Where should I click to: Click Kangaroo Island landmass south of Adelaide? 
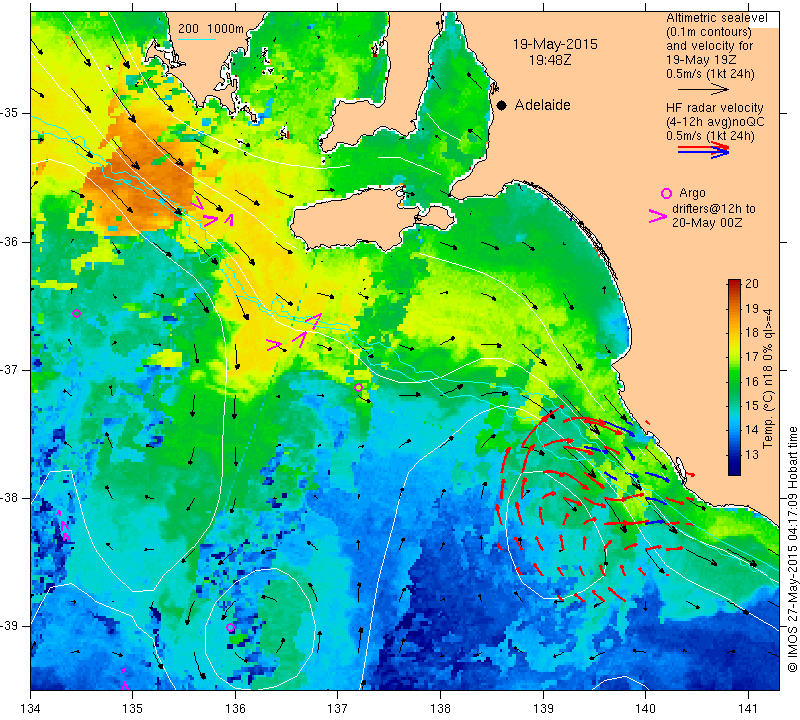(x=357, y=220)
